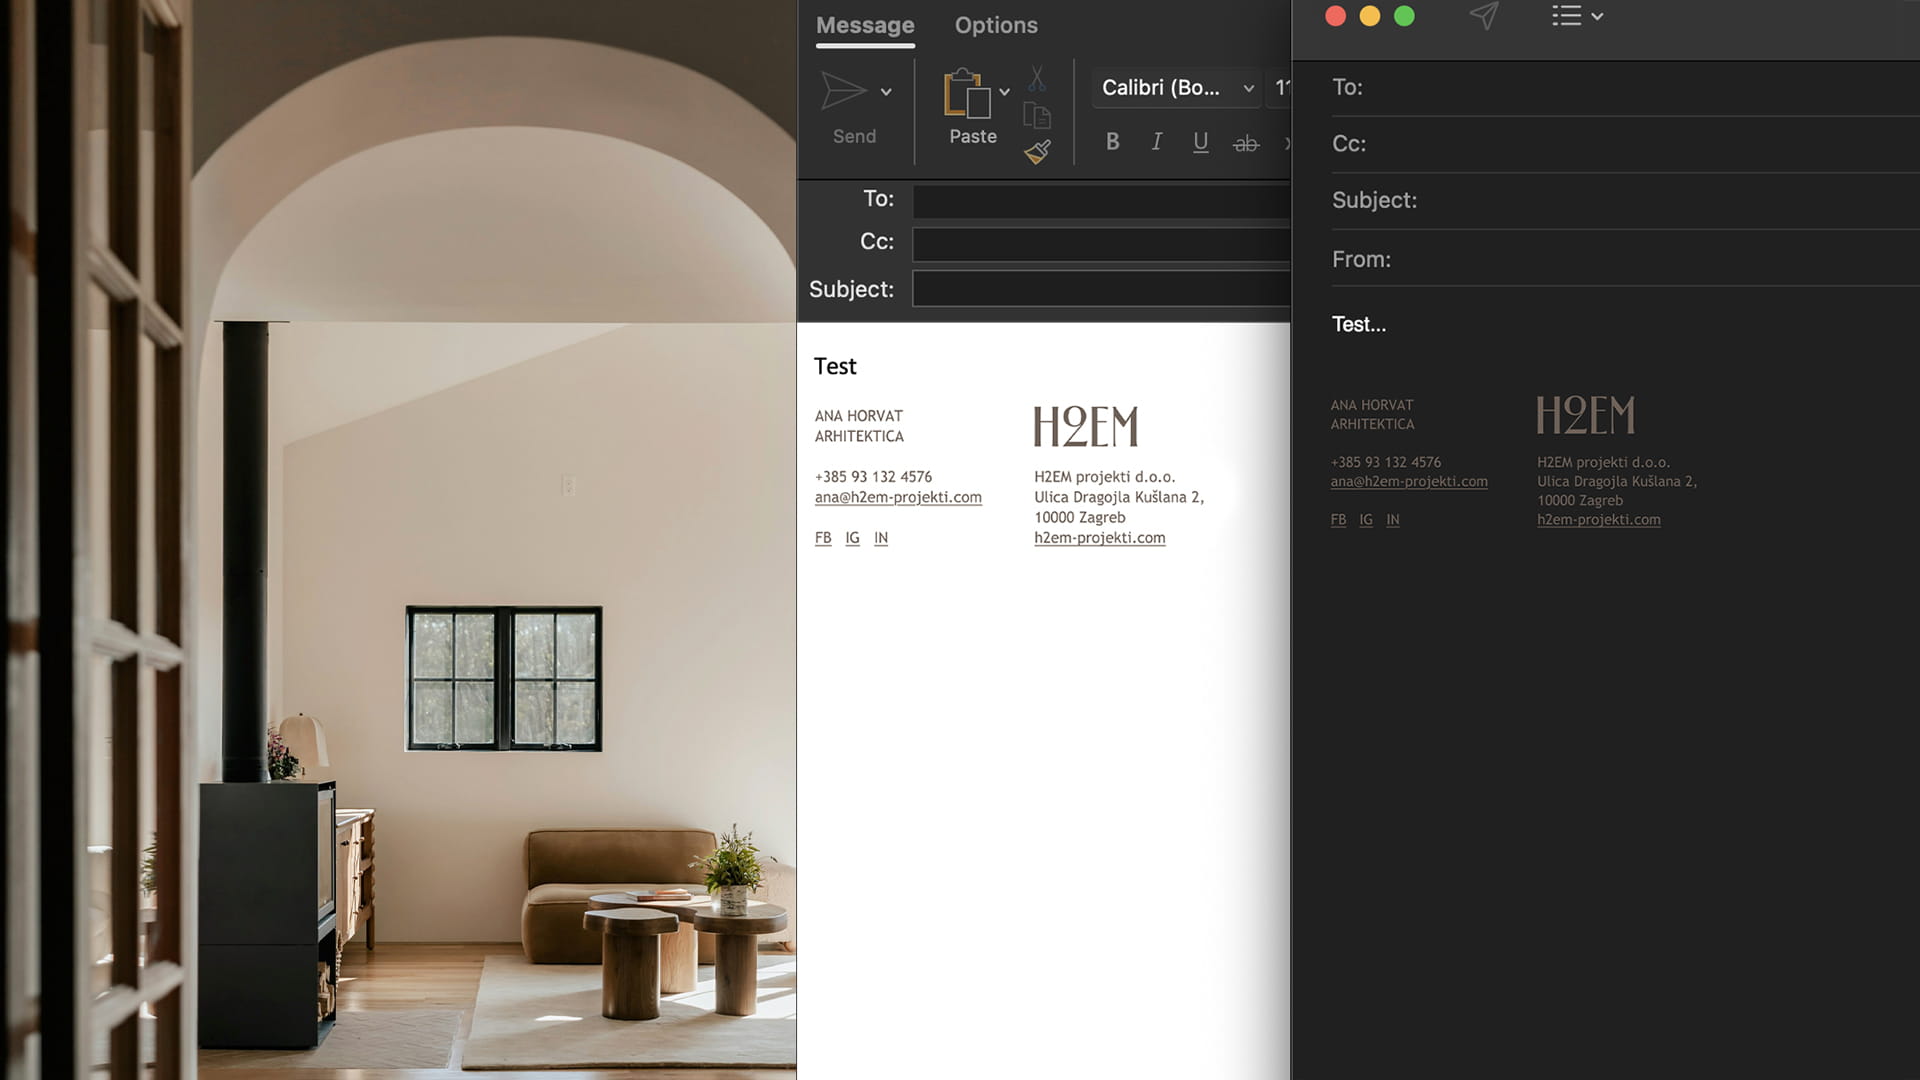Expand the Paste options arrow
The height and width of the screenshot is (1080, 1920).
(x=1004, y=92)
